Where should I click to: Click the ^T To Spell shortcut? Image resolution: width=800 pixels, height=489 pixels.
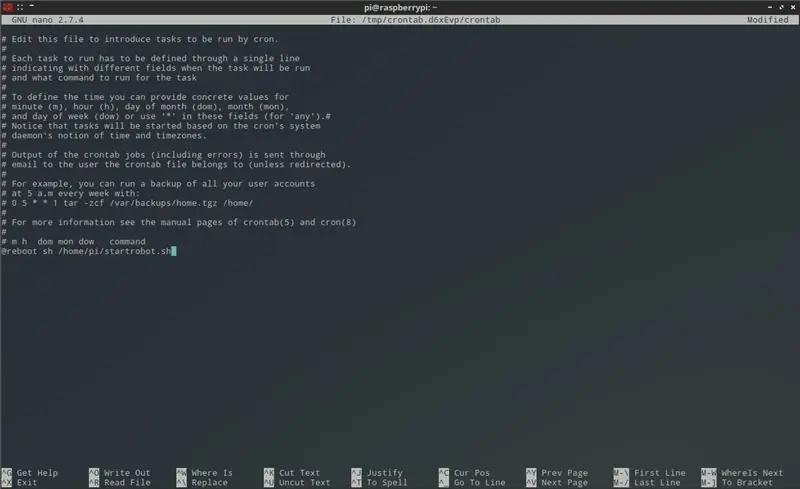pyautogui.click(x=380, y=482)
